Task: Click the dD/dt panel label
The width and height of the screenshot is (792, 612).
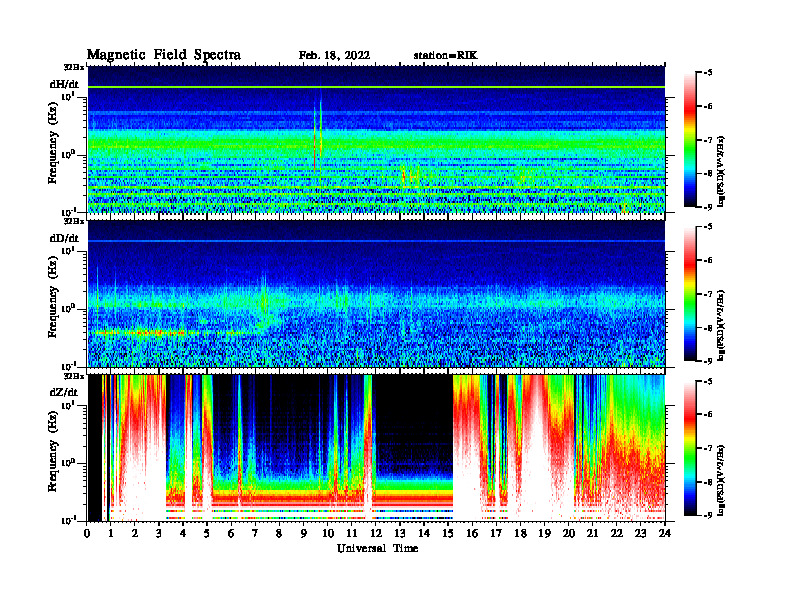Action: point(64,238)
